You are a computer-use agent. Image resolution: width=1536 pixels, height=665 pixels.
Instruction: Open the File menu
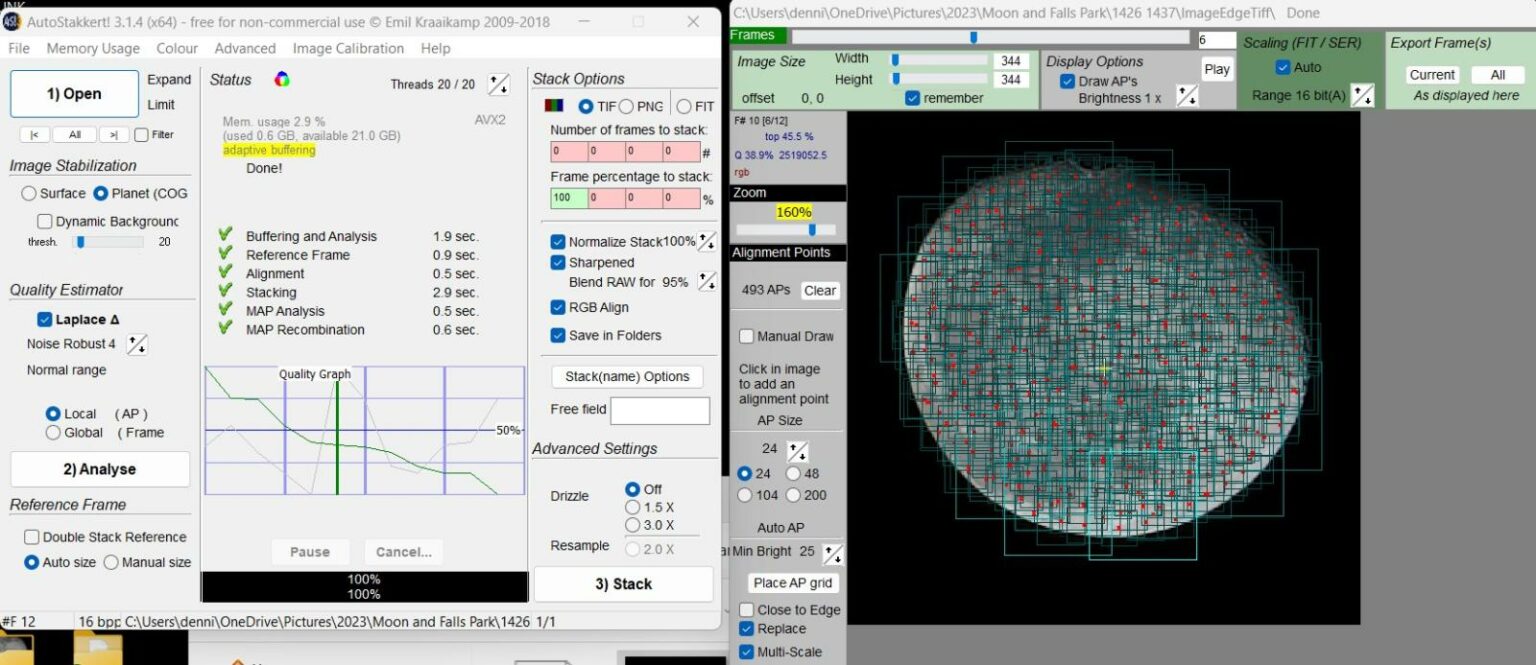click(19, 48)
